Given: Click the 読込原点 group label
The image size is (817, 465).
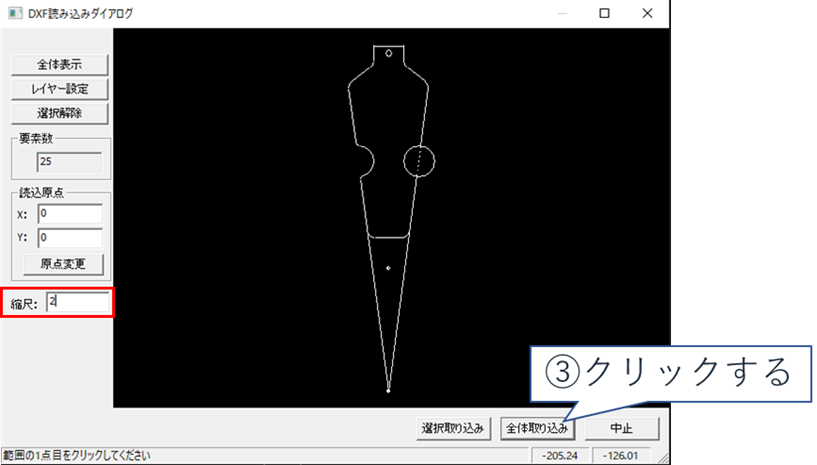Looking at the screenshot, I should 41,193.
